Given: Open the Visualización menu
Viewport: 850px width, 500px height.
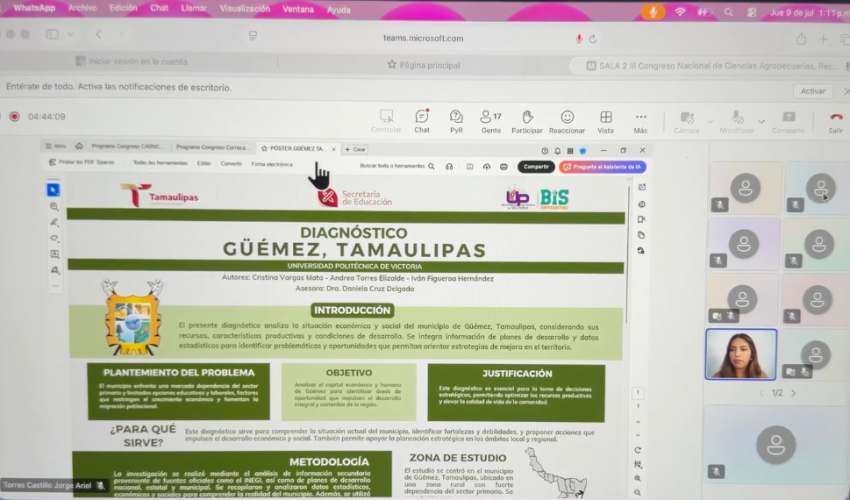Looking at the screenshot, I should pos(244,9).
